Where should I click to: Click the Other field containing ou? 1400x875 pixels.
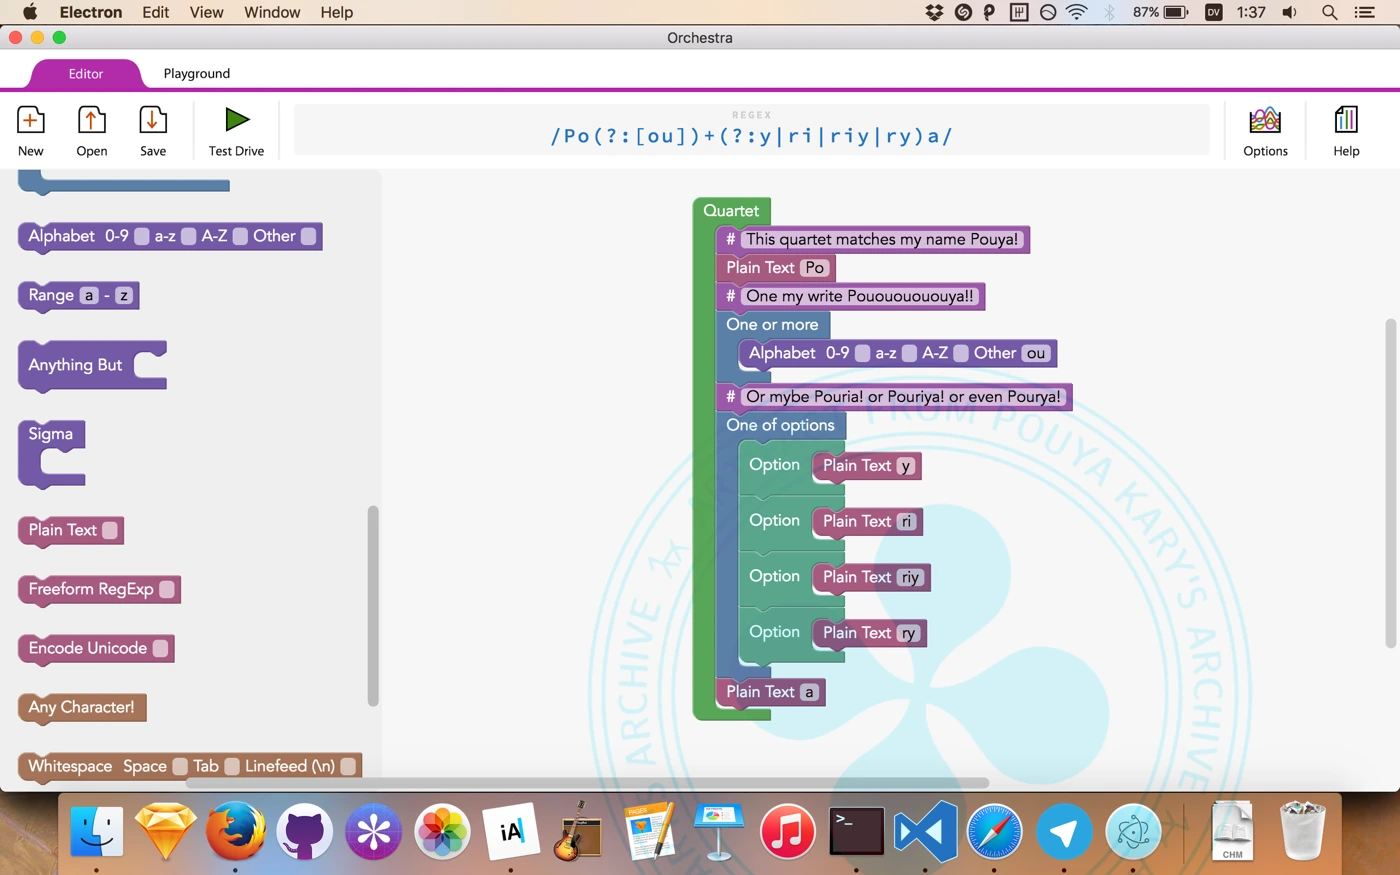point(1036,353)
